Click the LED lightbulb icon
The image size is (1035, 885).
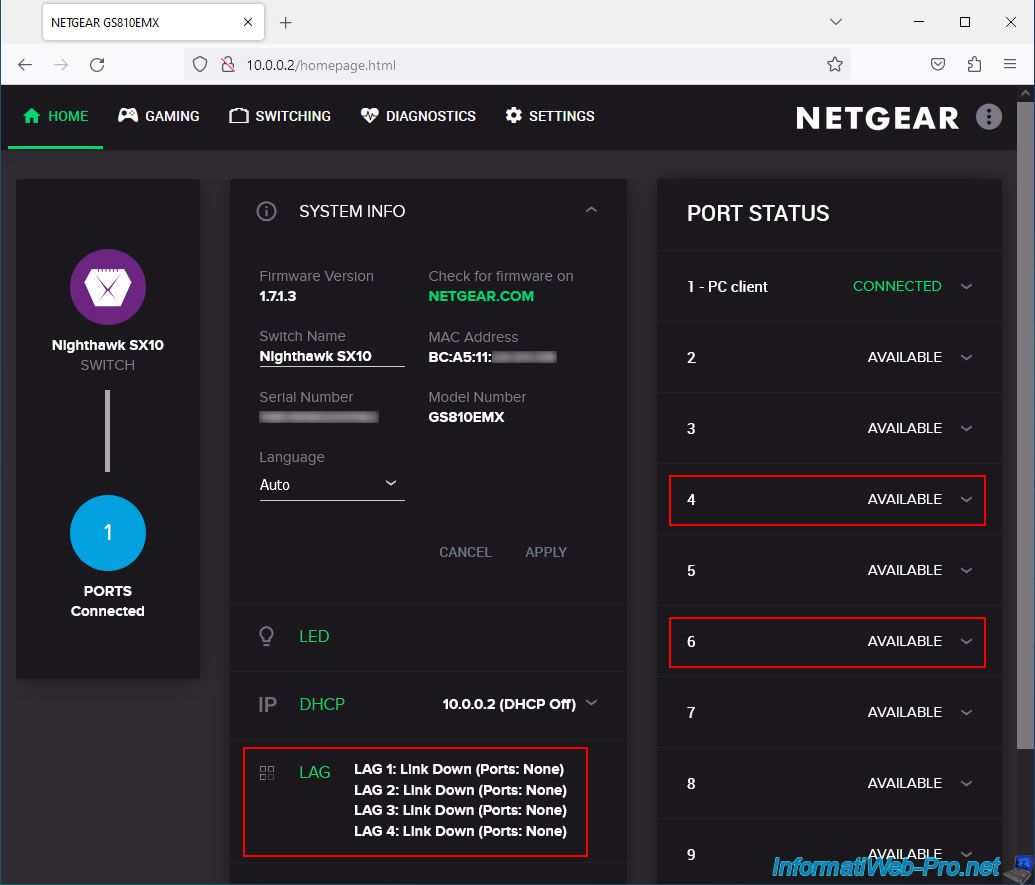pyautogui.click(x=266, y=636)
